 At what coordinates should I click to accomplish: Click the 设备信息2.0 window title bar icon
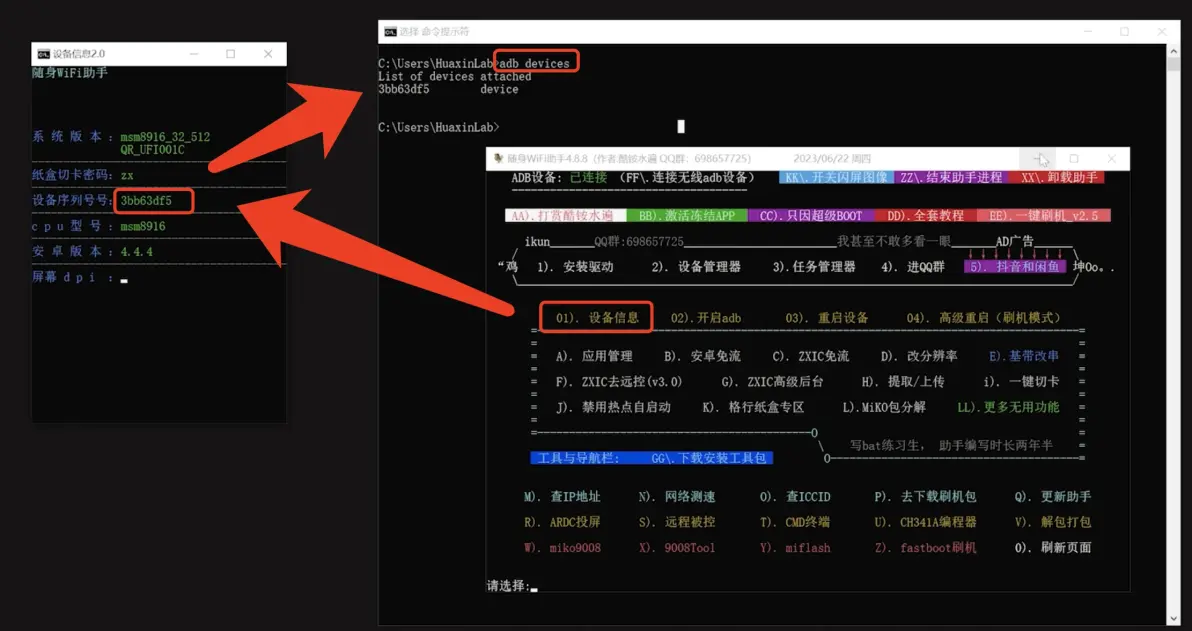tap(43, 54)
